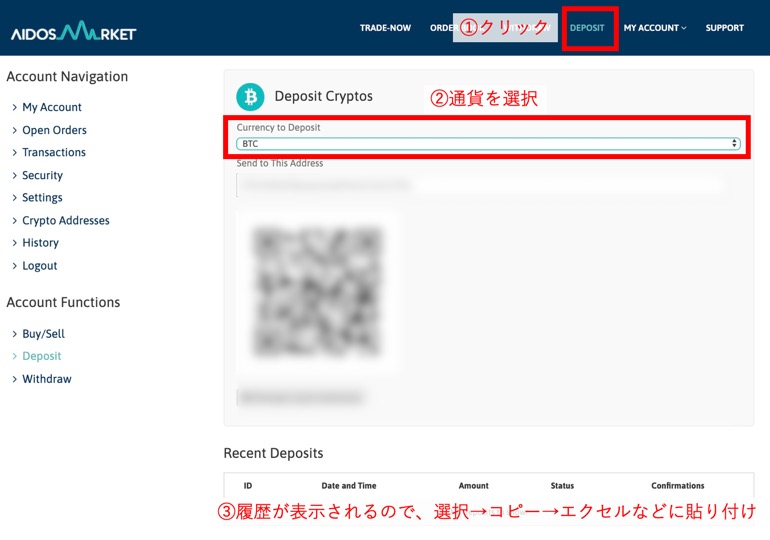Open Withdraw under Account Functions
Viewport: 770px width, 540px height.
(47, 379)
